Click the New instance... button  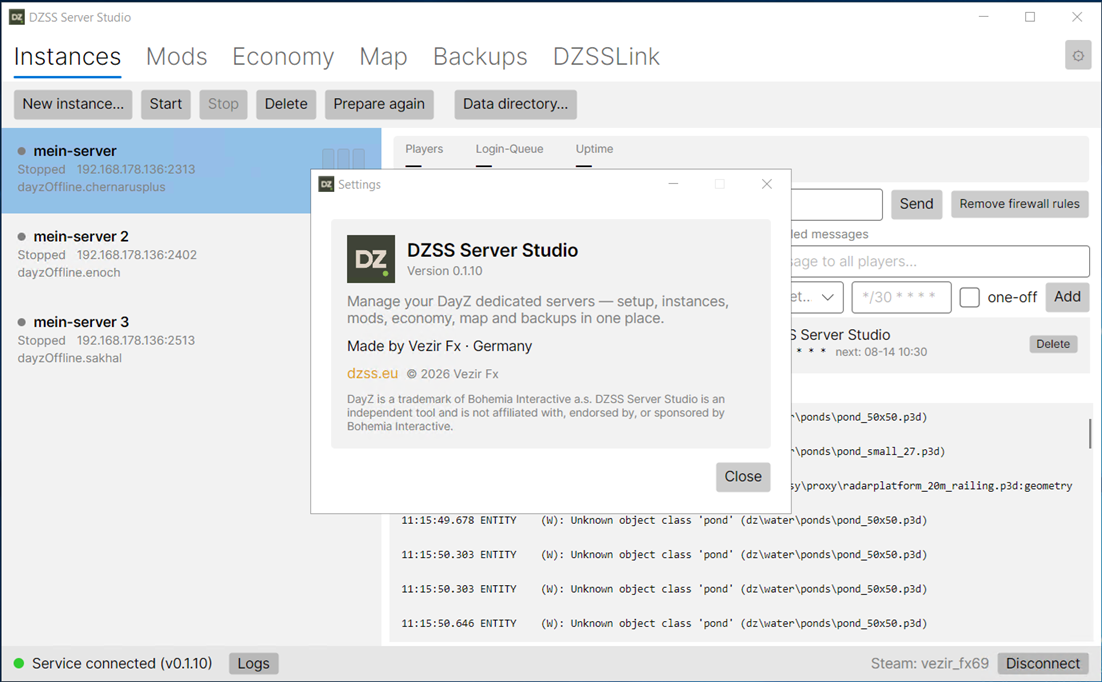click(x=73, y=104)
